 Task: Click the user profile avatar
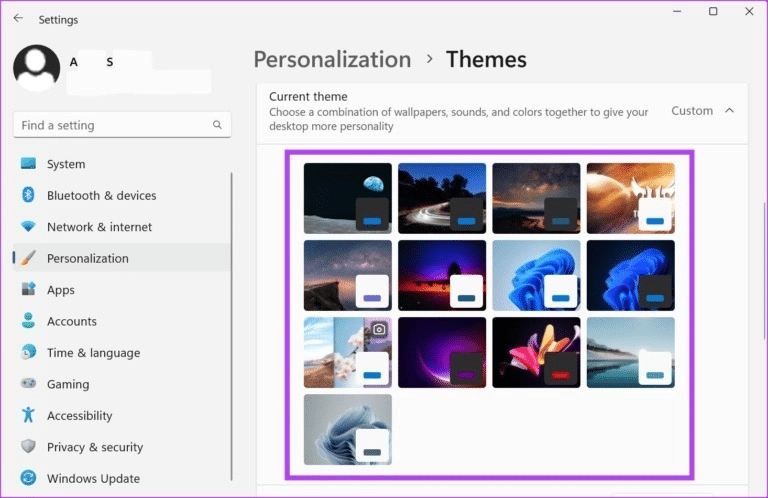37,68
